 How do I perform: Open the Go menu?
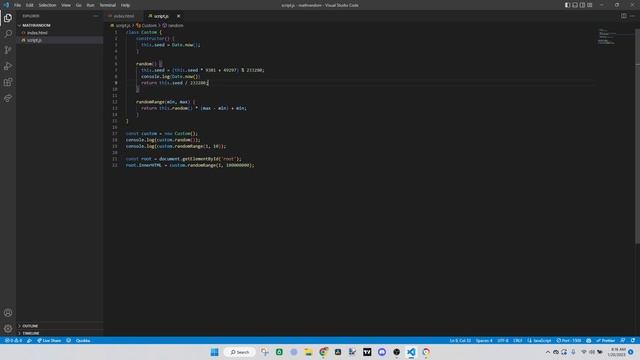pyautogui.click(x=78, y=5)
